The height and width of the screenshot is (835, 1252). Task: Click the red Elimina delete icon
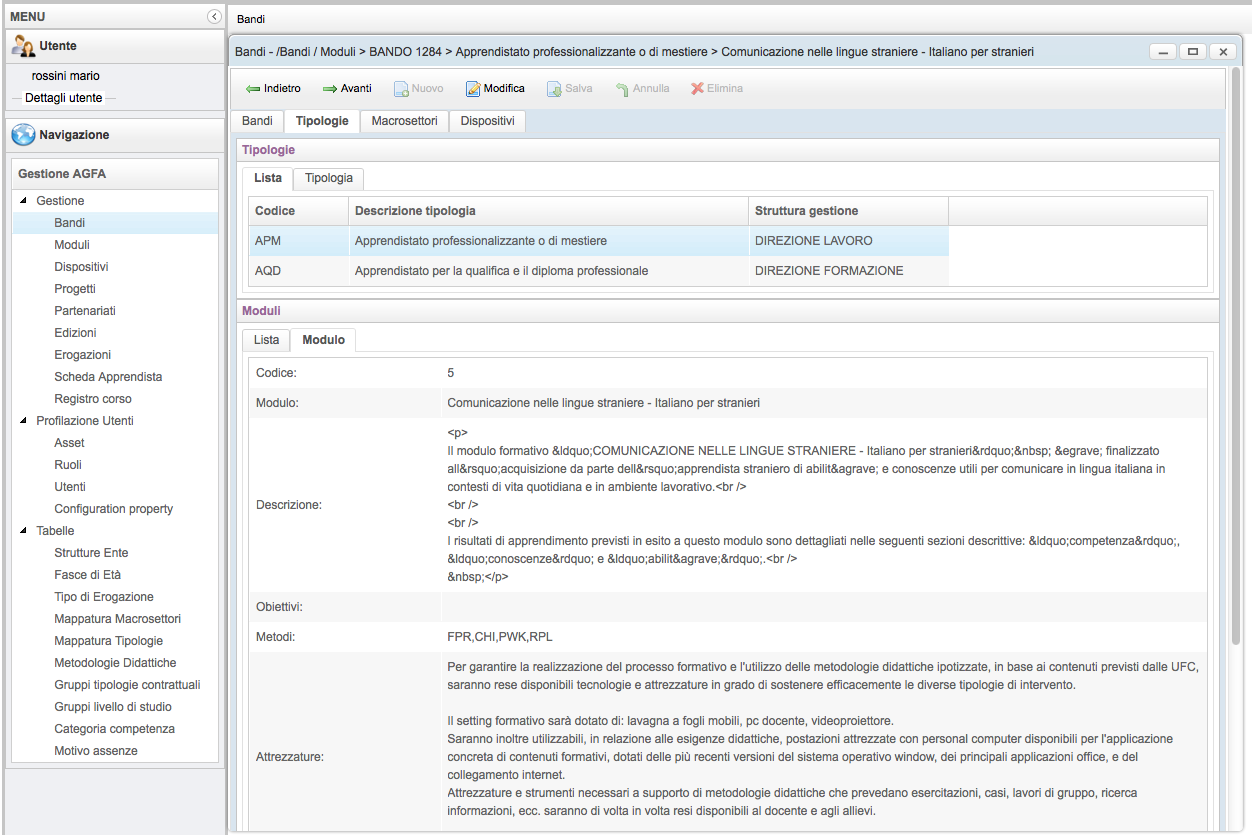tap(697, 89)
